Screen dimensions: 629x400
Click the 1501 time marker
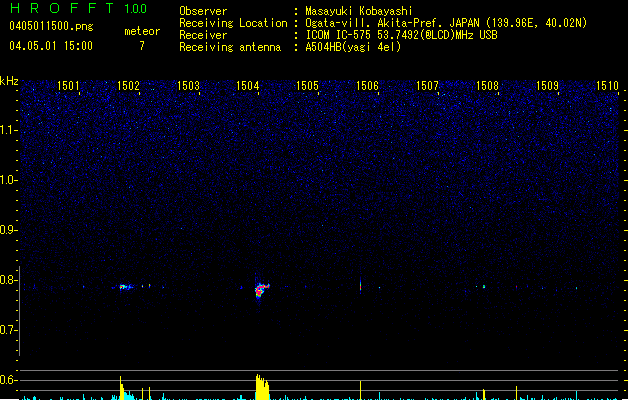[x=68, y=86]
